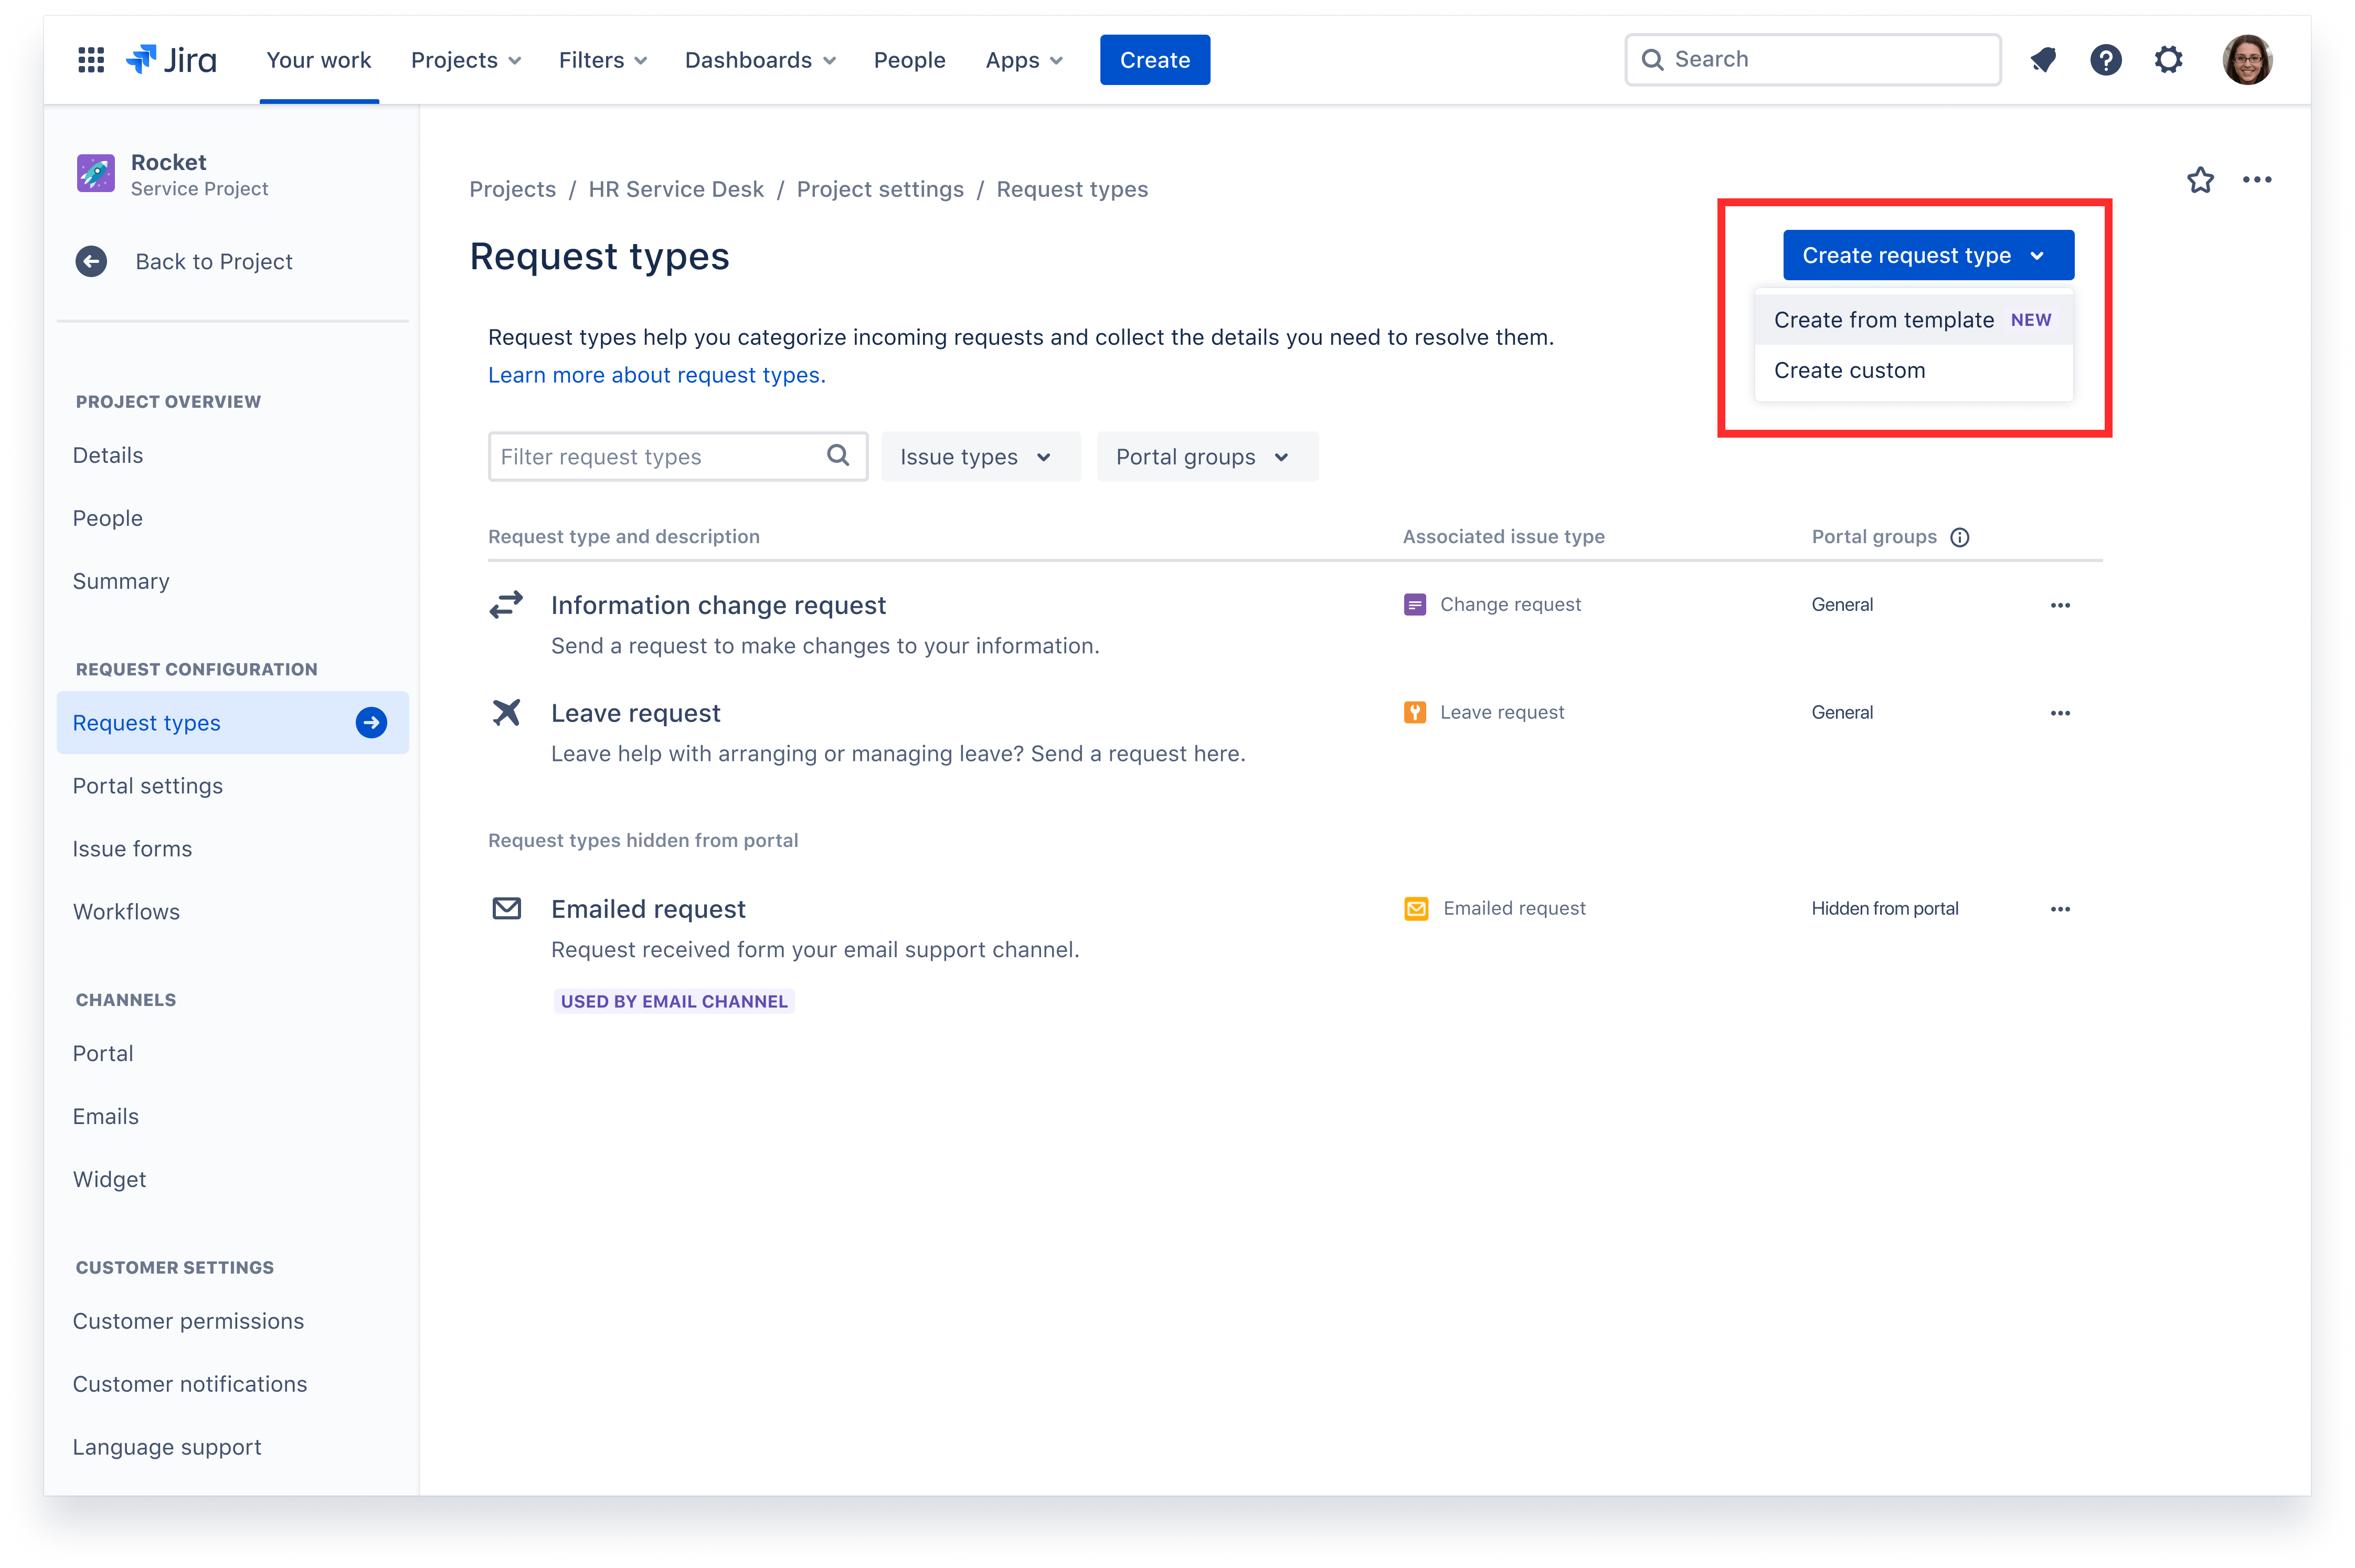
Task: Star this Request types page
Action: [x=2200, y=180]
